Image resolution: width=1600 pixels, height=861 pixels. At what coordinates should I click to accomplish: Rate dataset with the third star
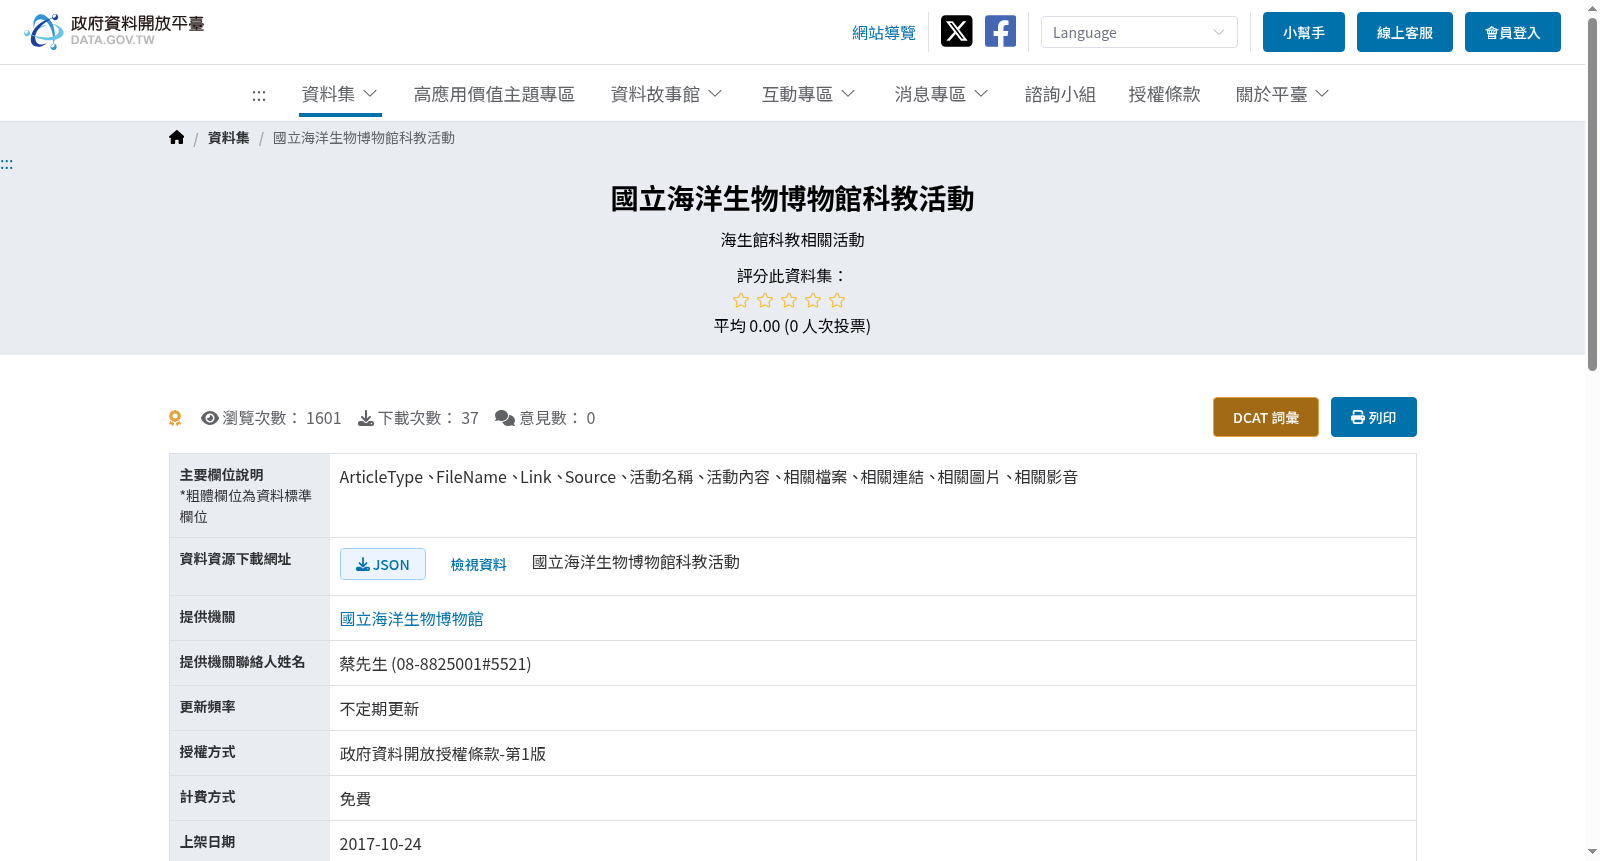coord(789,300)
